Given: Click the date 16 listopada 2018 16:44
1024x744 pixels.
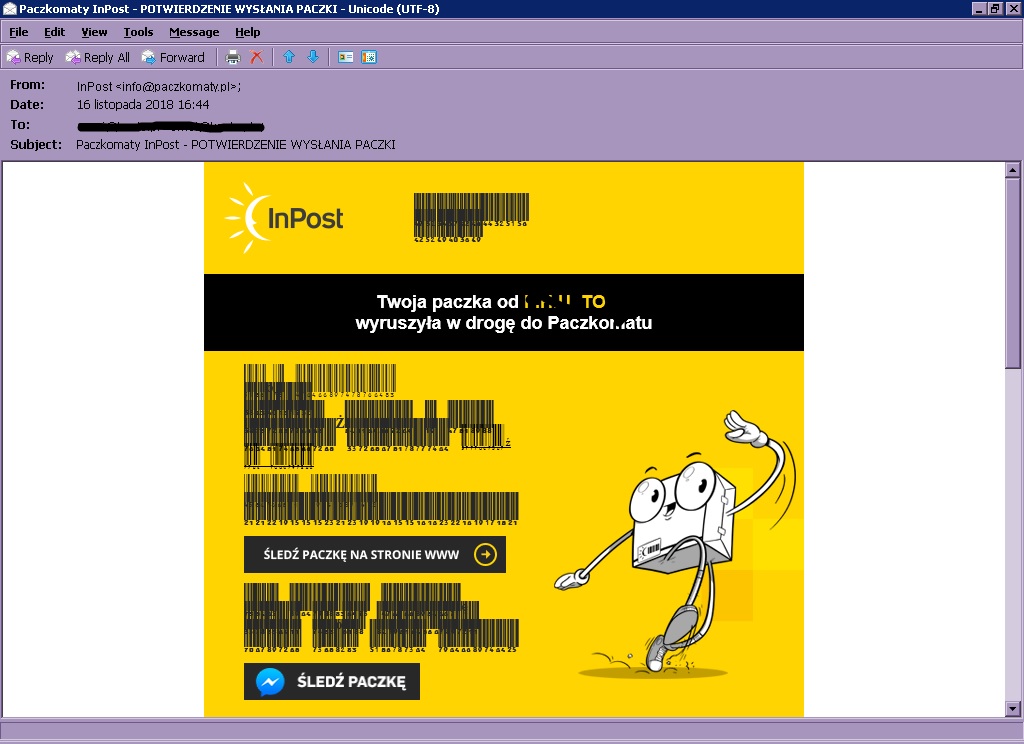Looking at the screenshot, I should click(143, 105).
